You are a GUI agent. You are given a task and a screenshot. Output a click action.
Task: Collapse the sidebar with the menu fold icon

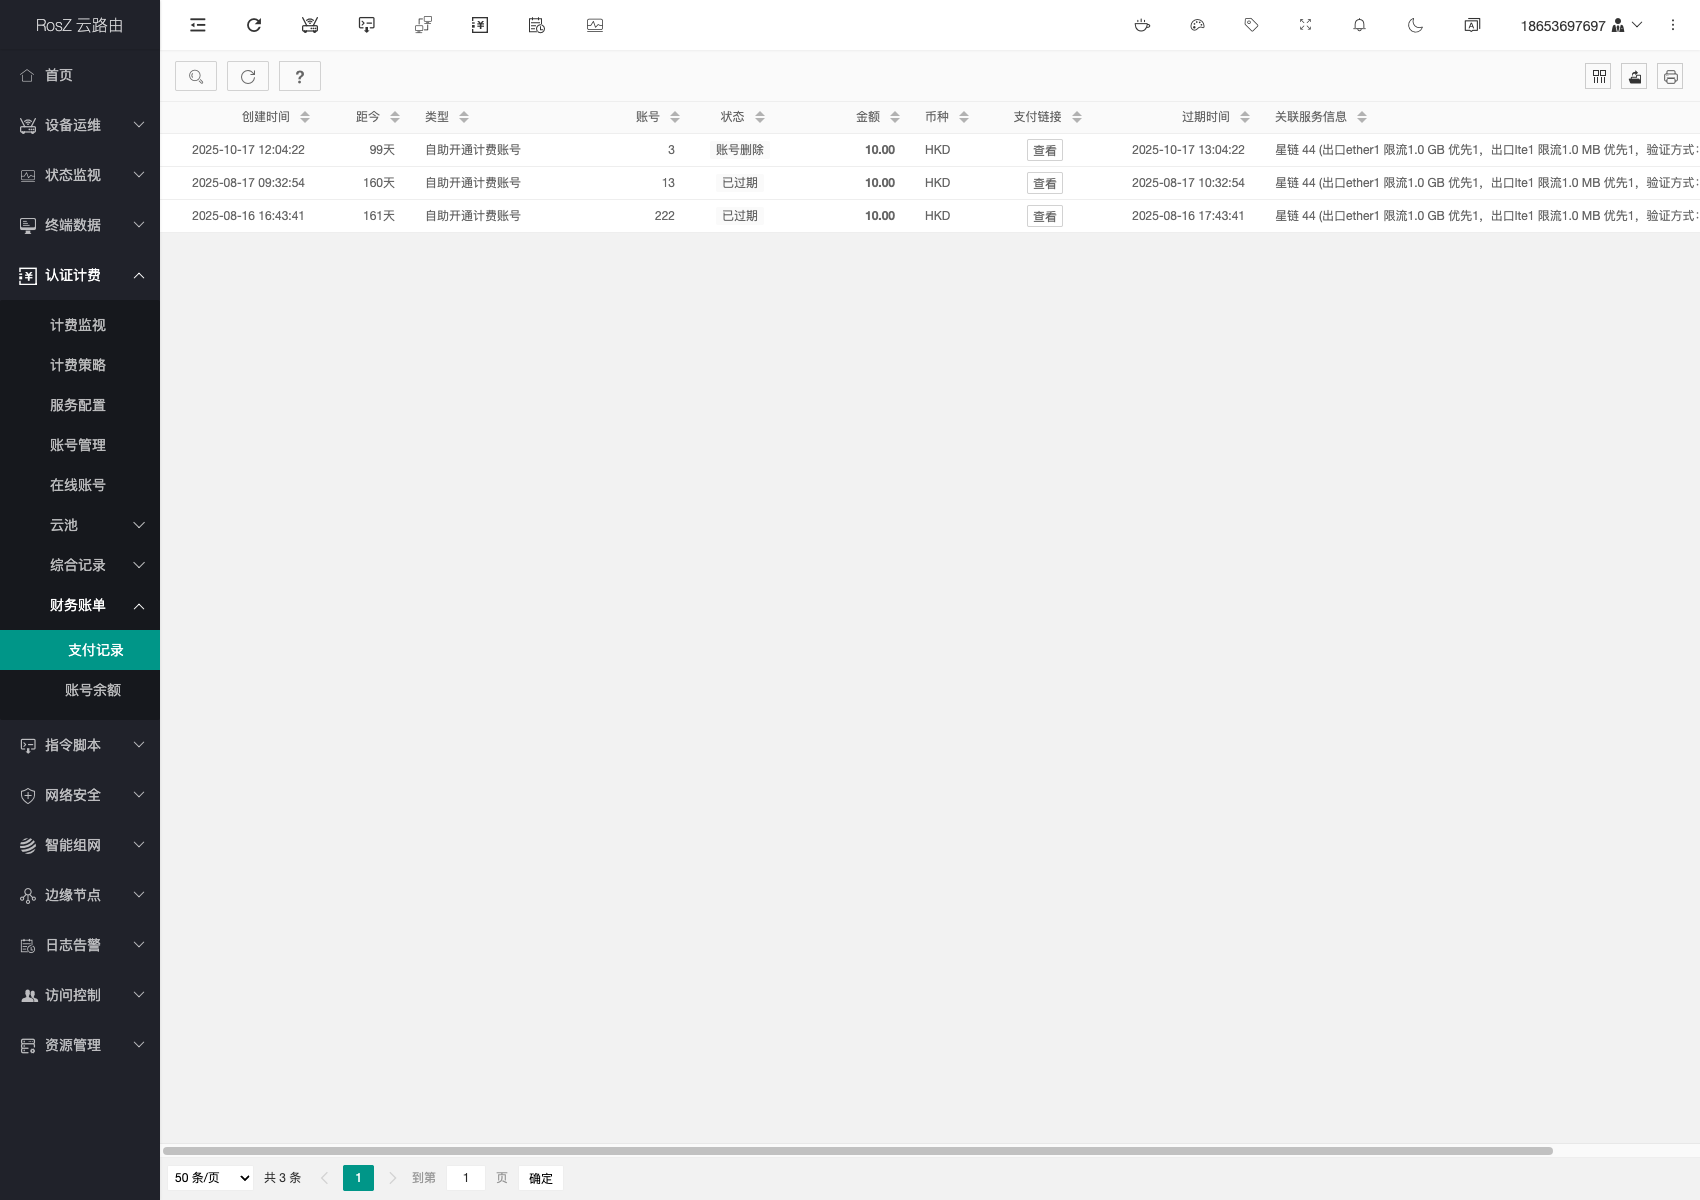198,25
